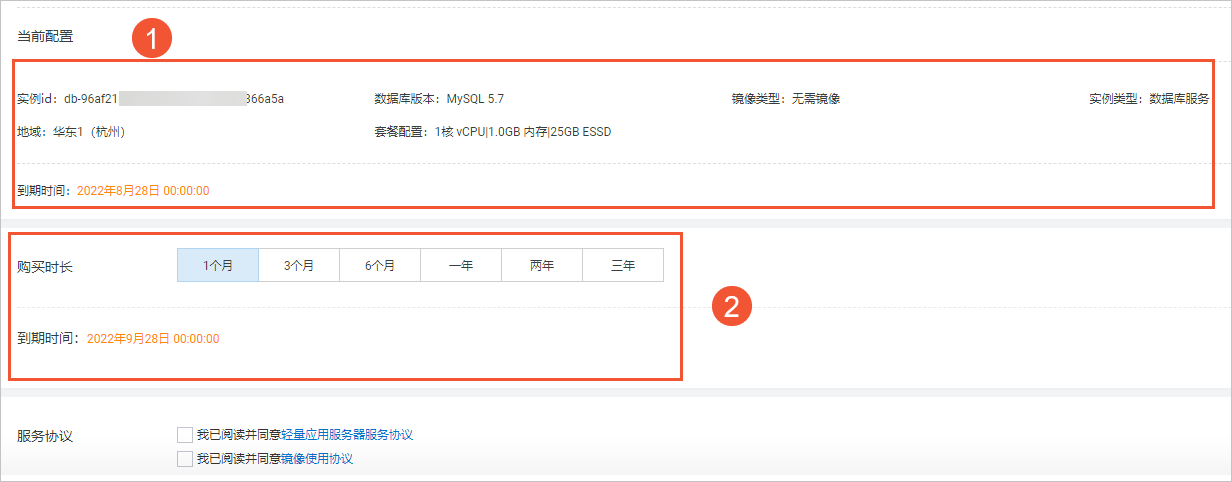
Task: Click the orange number 2 marker
Action: 731,307
